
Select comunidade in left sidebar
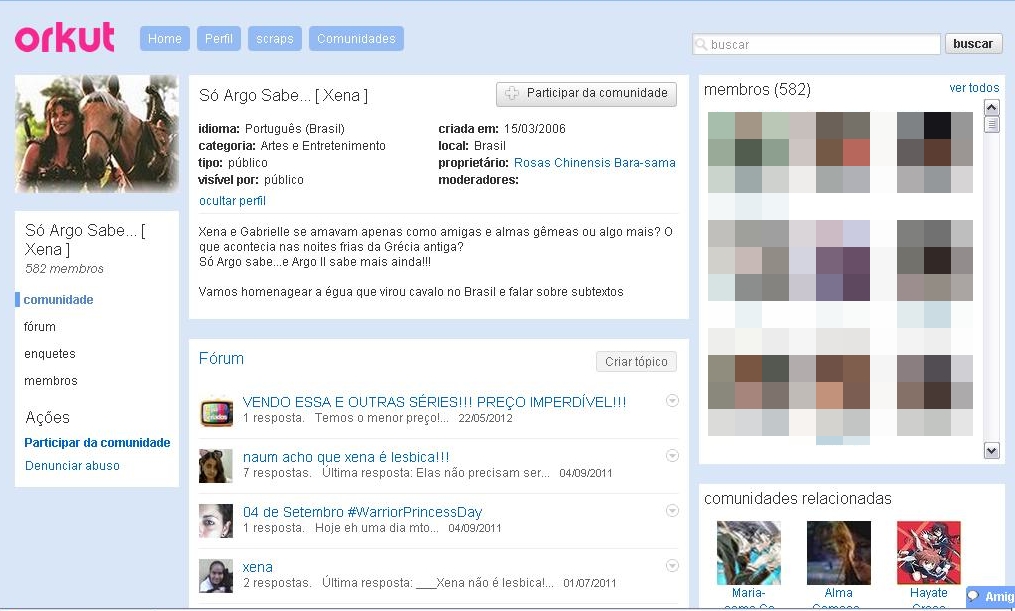point(58,300)
